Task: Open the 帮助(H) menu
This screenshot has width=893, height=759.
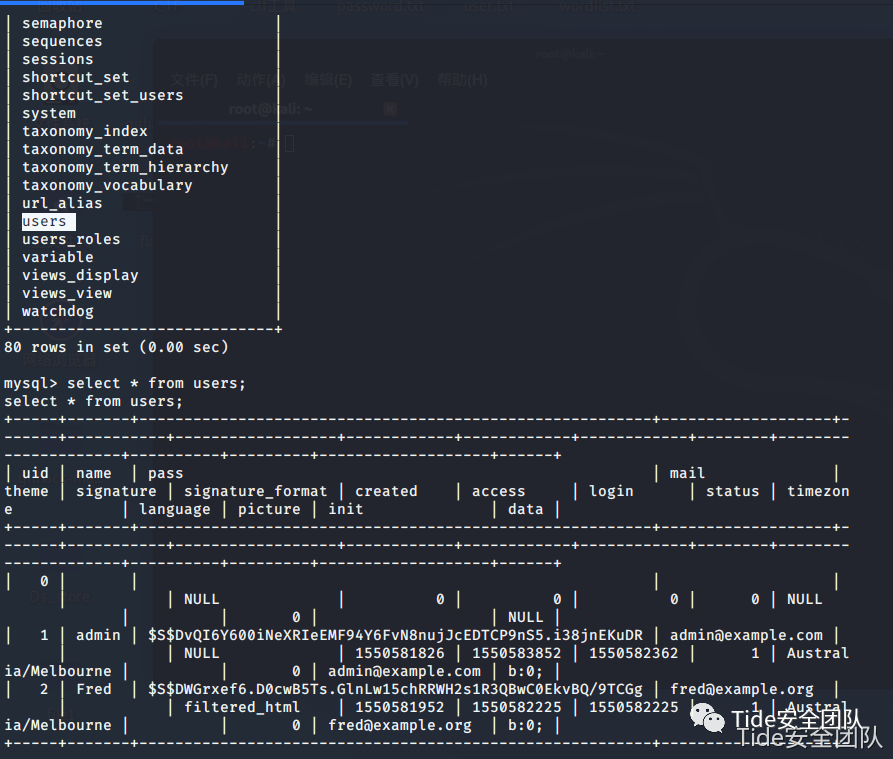Action: coord(462,80)
